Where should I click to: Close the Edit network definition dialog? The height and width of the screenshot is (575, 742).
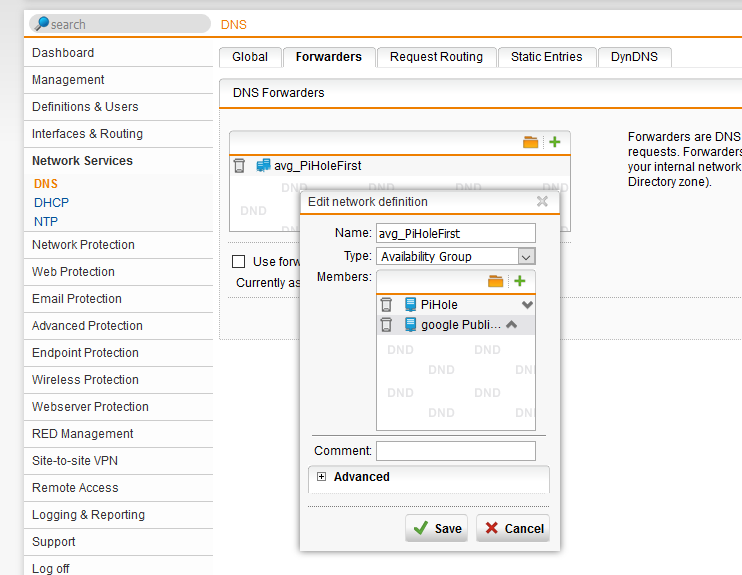coord(542,201)
